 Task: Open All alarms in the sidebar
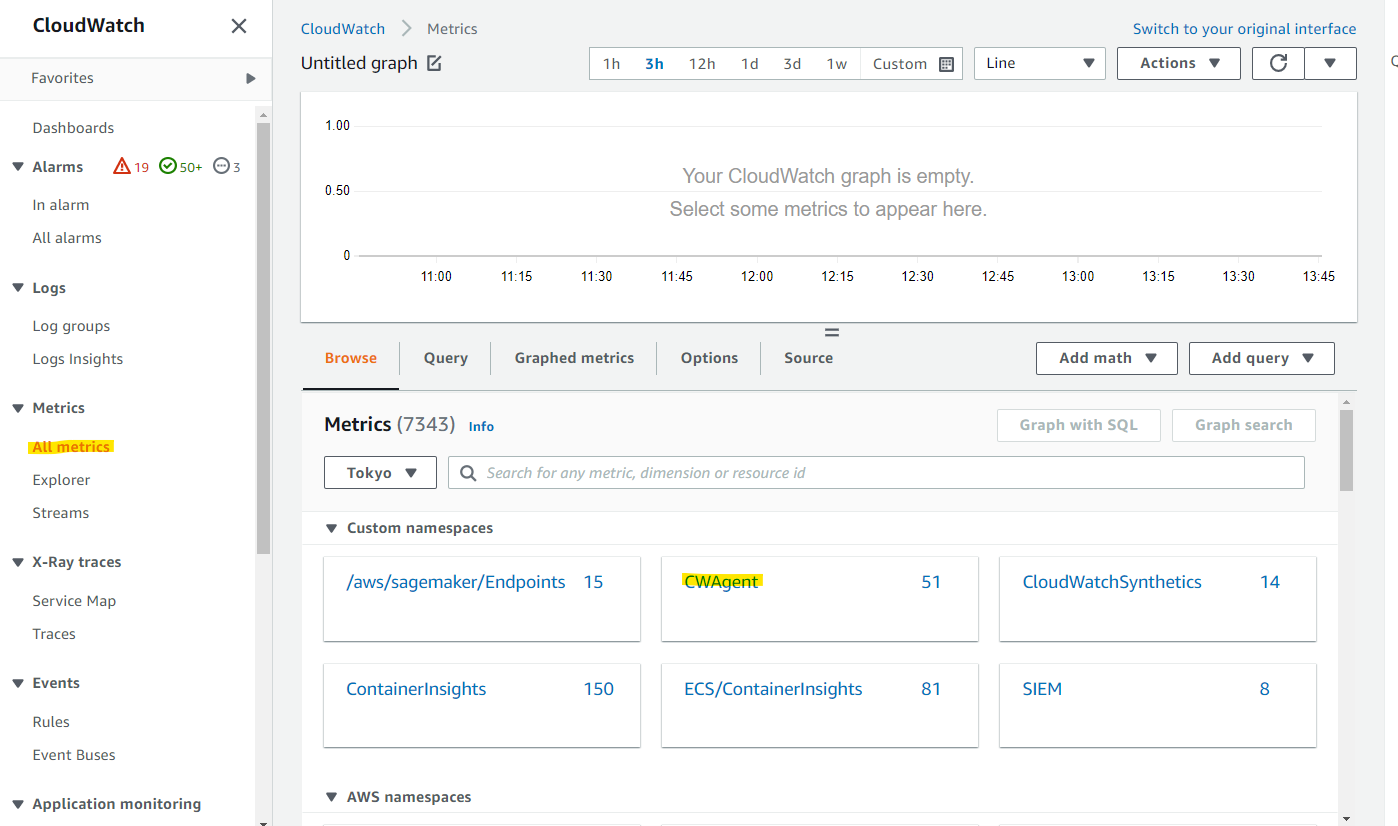pos(67,238)
